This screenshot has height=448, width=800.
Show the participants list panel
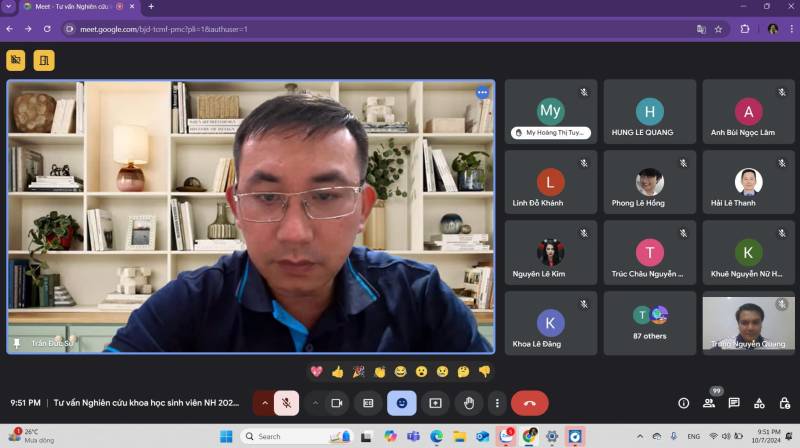coord(709,403)
